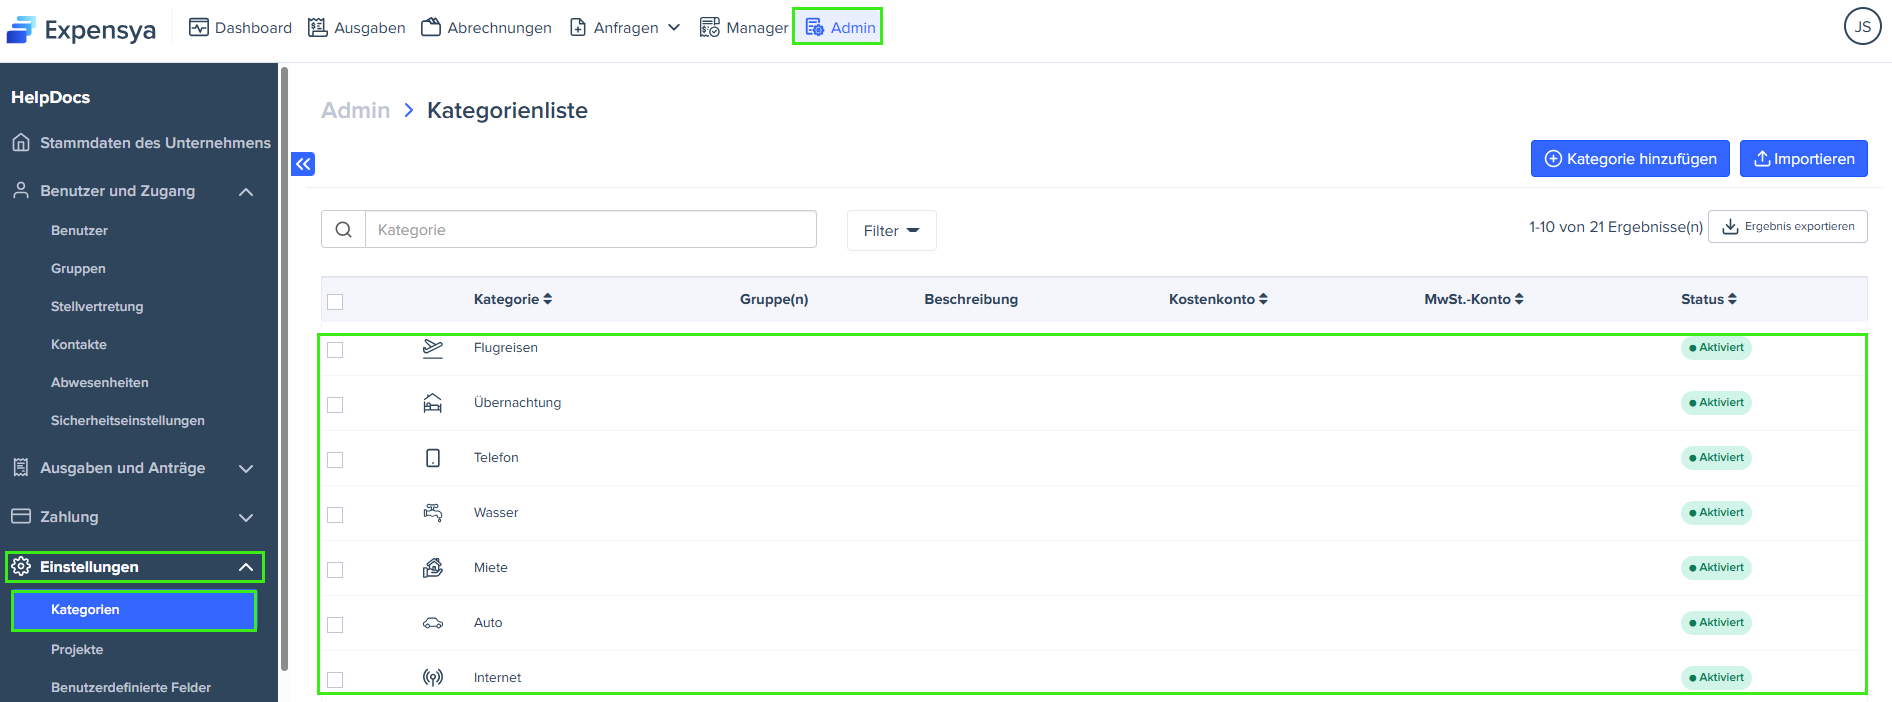The width and height of the screenshot is (1892, 702).
Task: Click the Übernachtung bed icon
Action: 433,403
